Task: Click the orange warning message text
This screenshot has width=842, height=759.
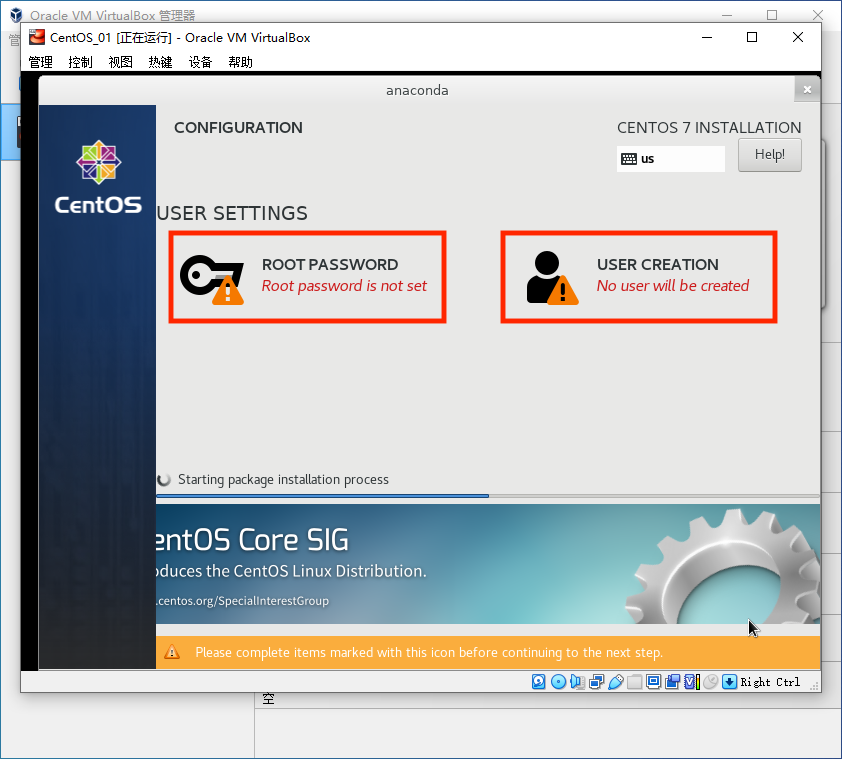Action: (429, 653)
